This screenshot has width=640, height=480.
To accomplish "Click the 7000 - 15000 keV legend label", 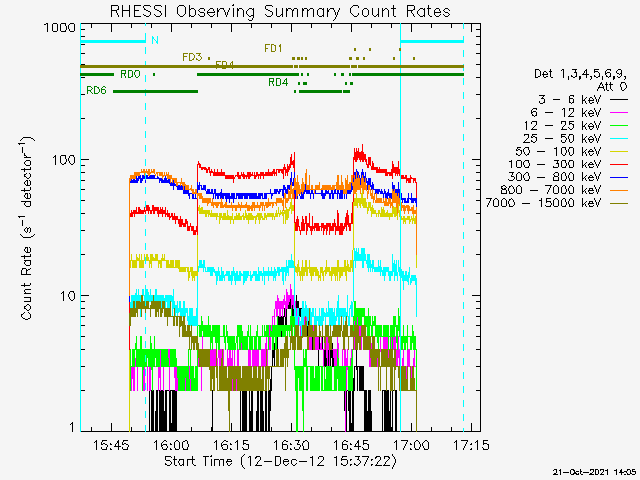I will 543,202.
